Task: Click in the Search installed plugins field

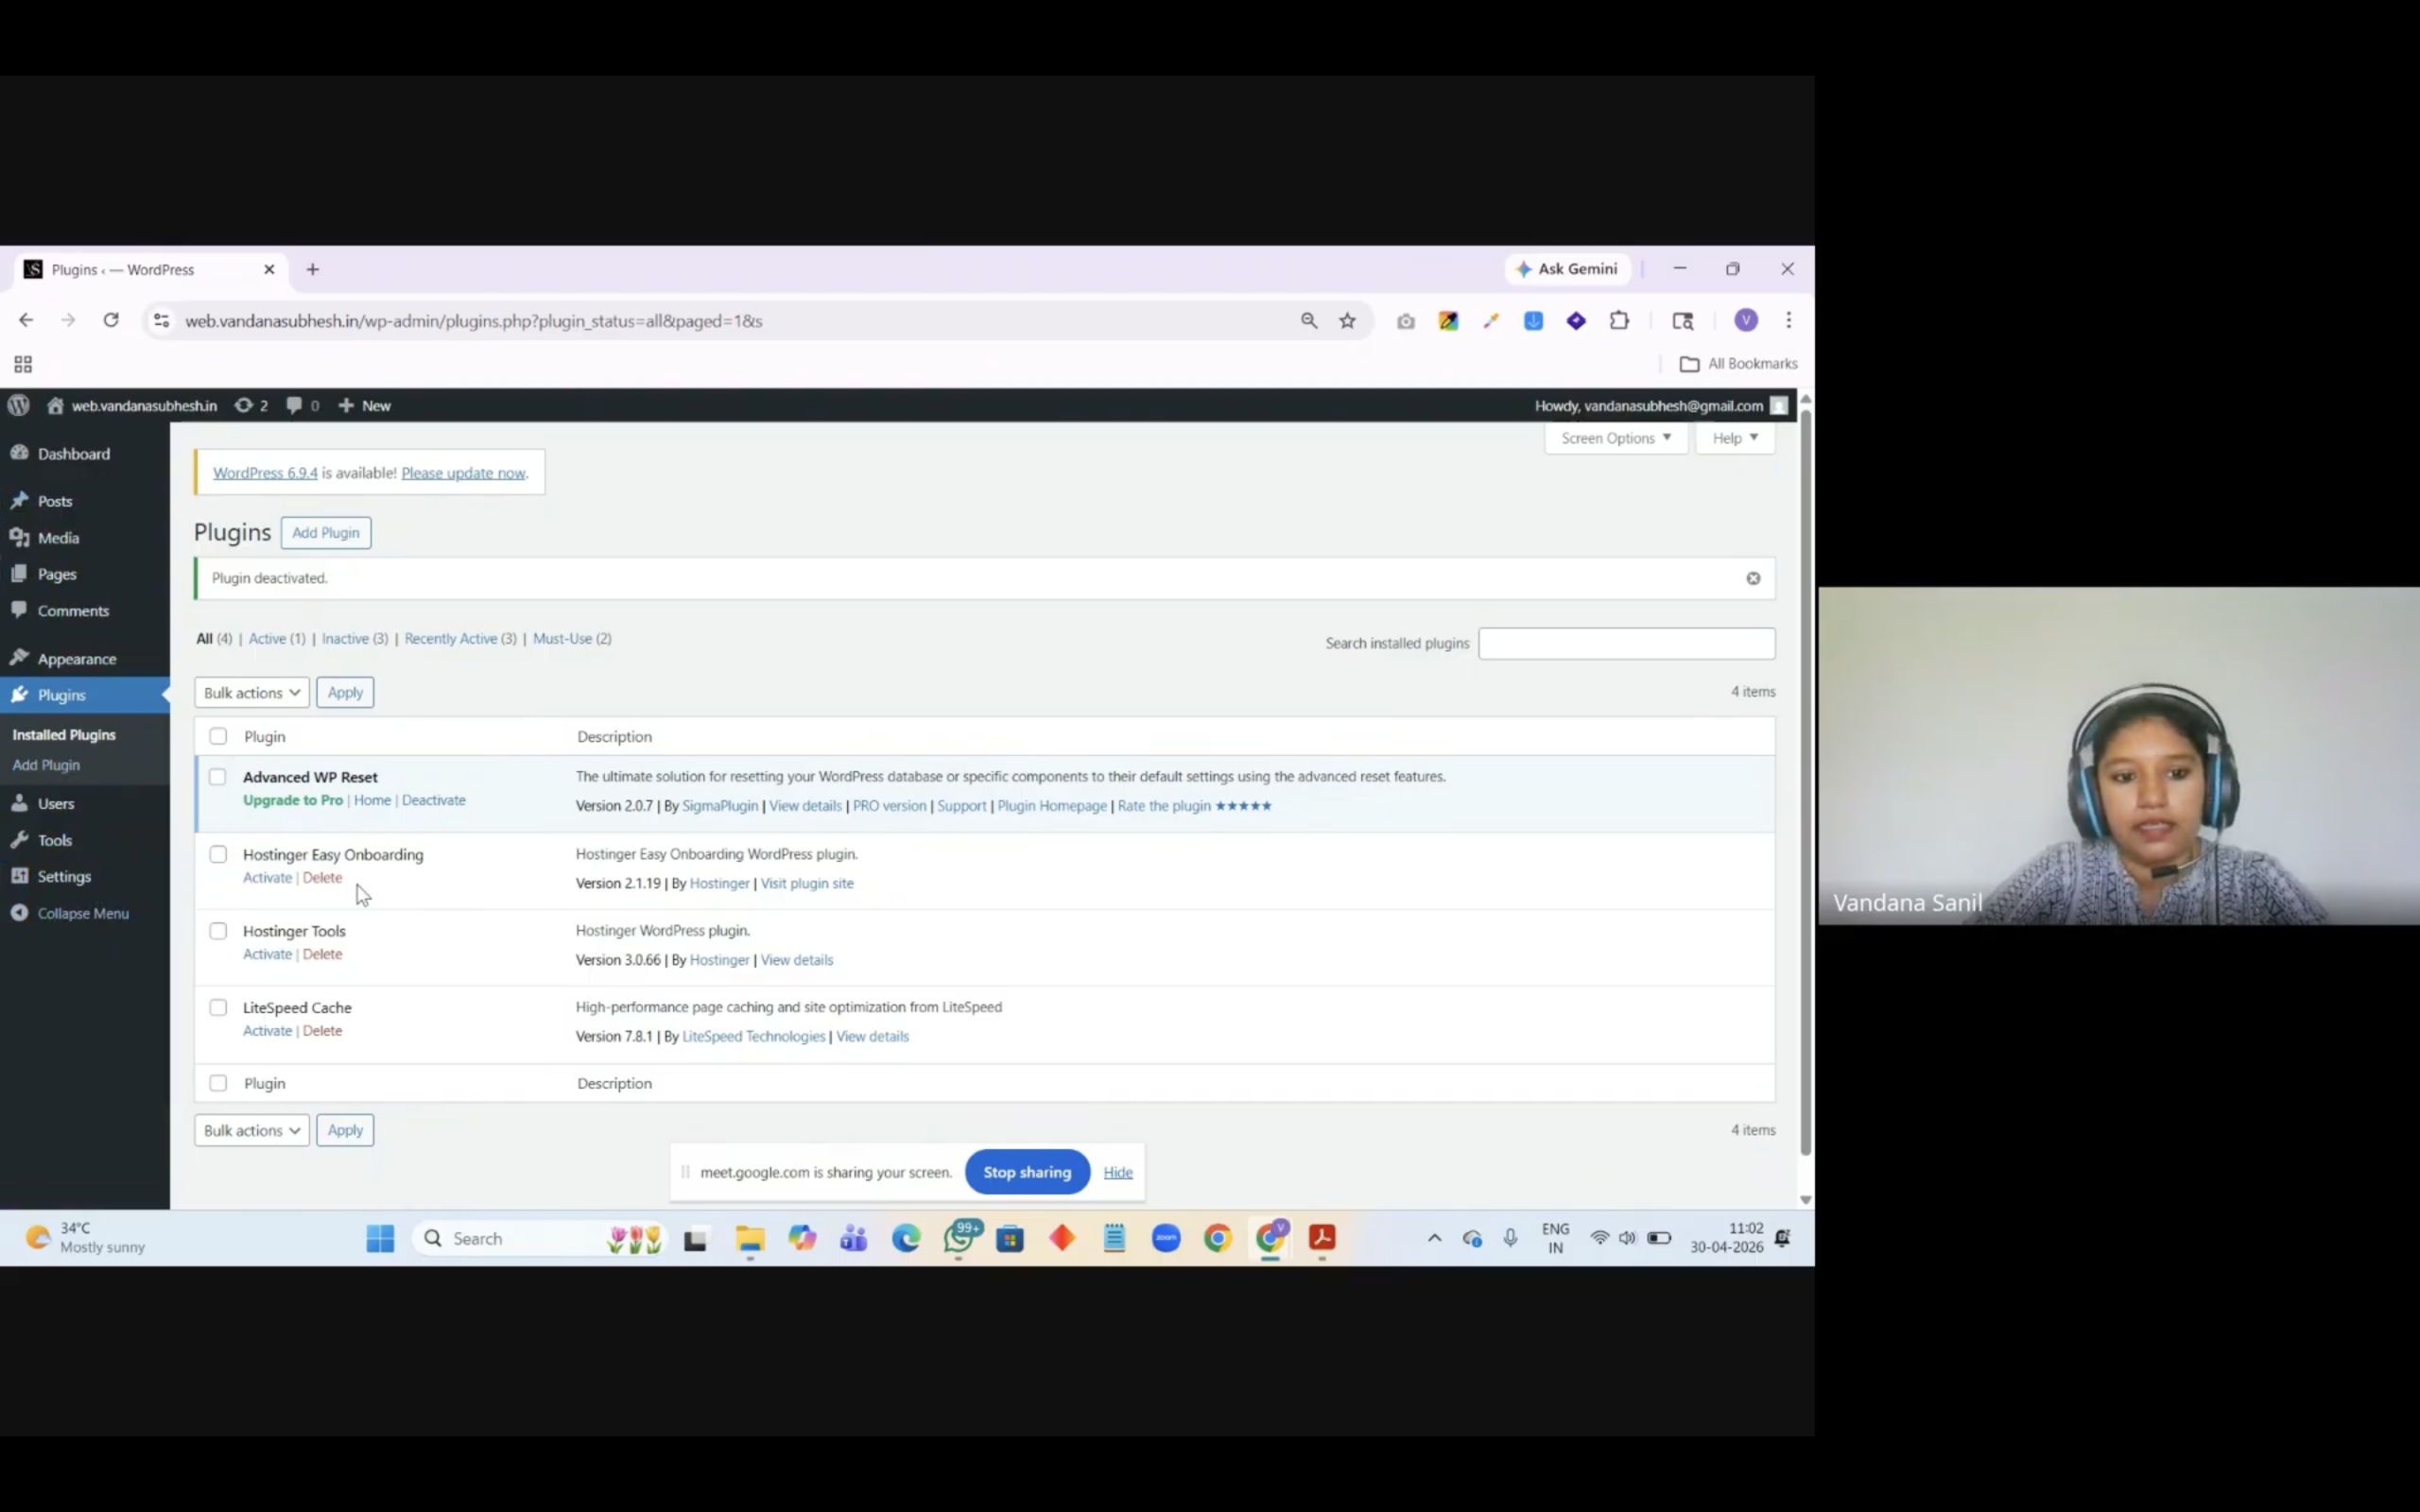Action: pos(1627,643)
